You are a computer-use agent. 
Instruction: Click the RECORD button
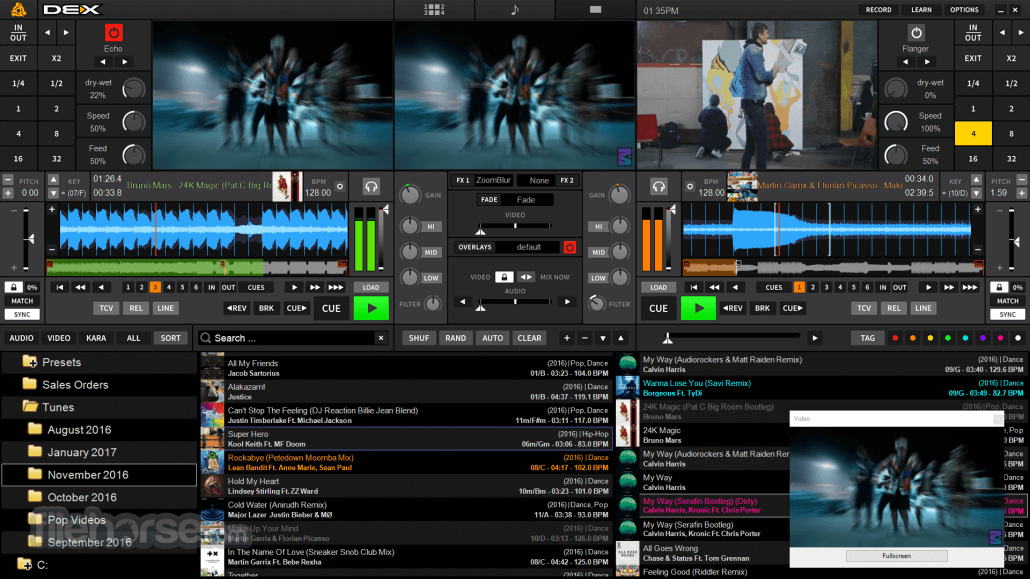[x=878, y=10]
